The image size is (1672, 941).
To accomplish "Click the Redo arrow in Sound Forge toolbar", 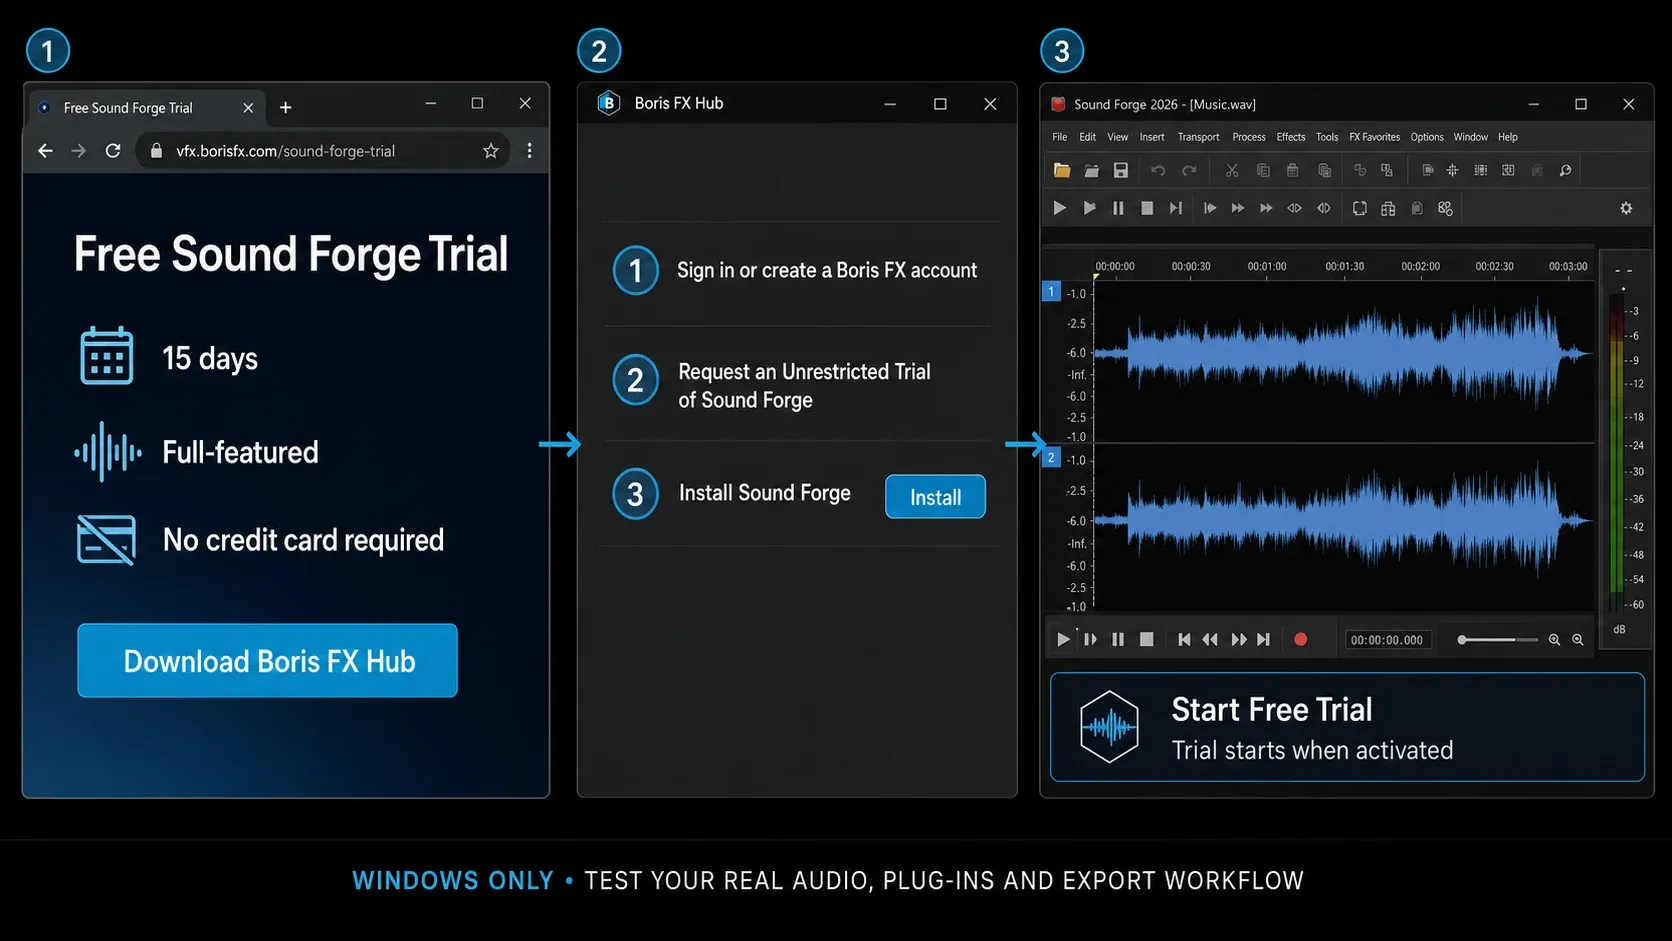I will click(1189, 171).
